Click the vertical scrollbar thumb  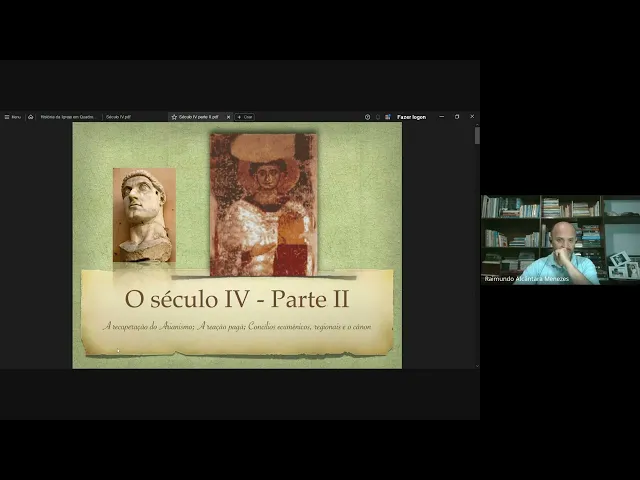pos(477,135)
